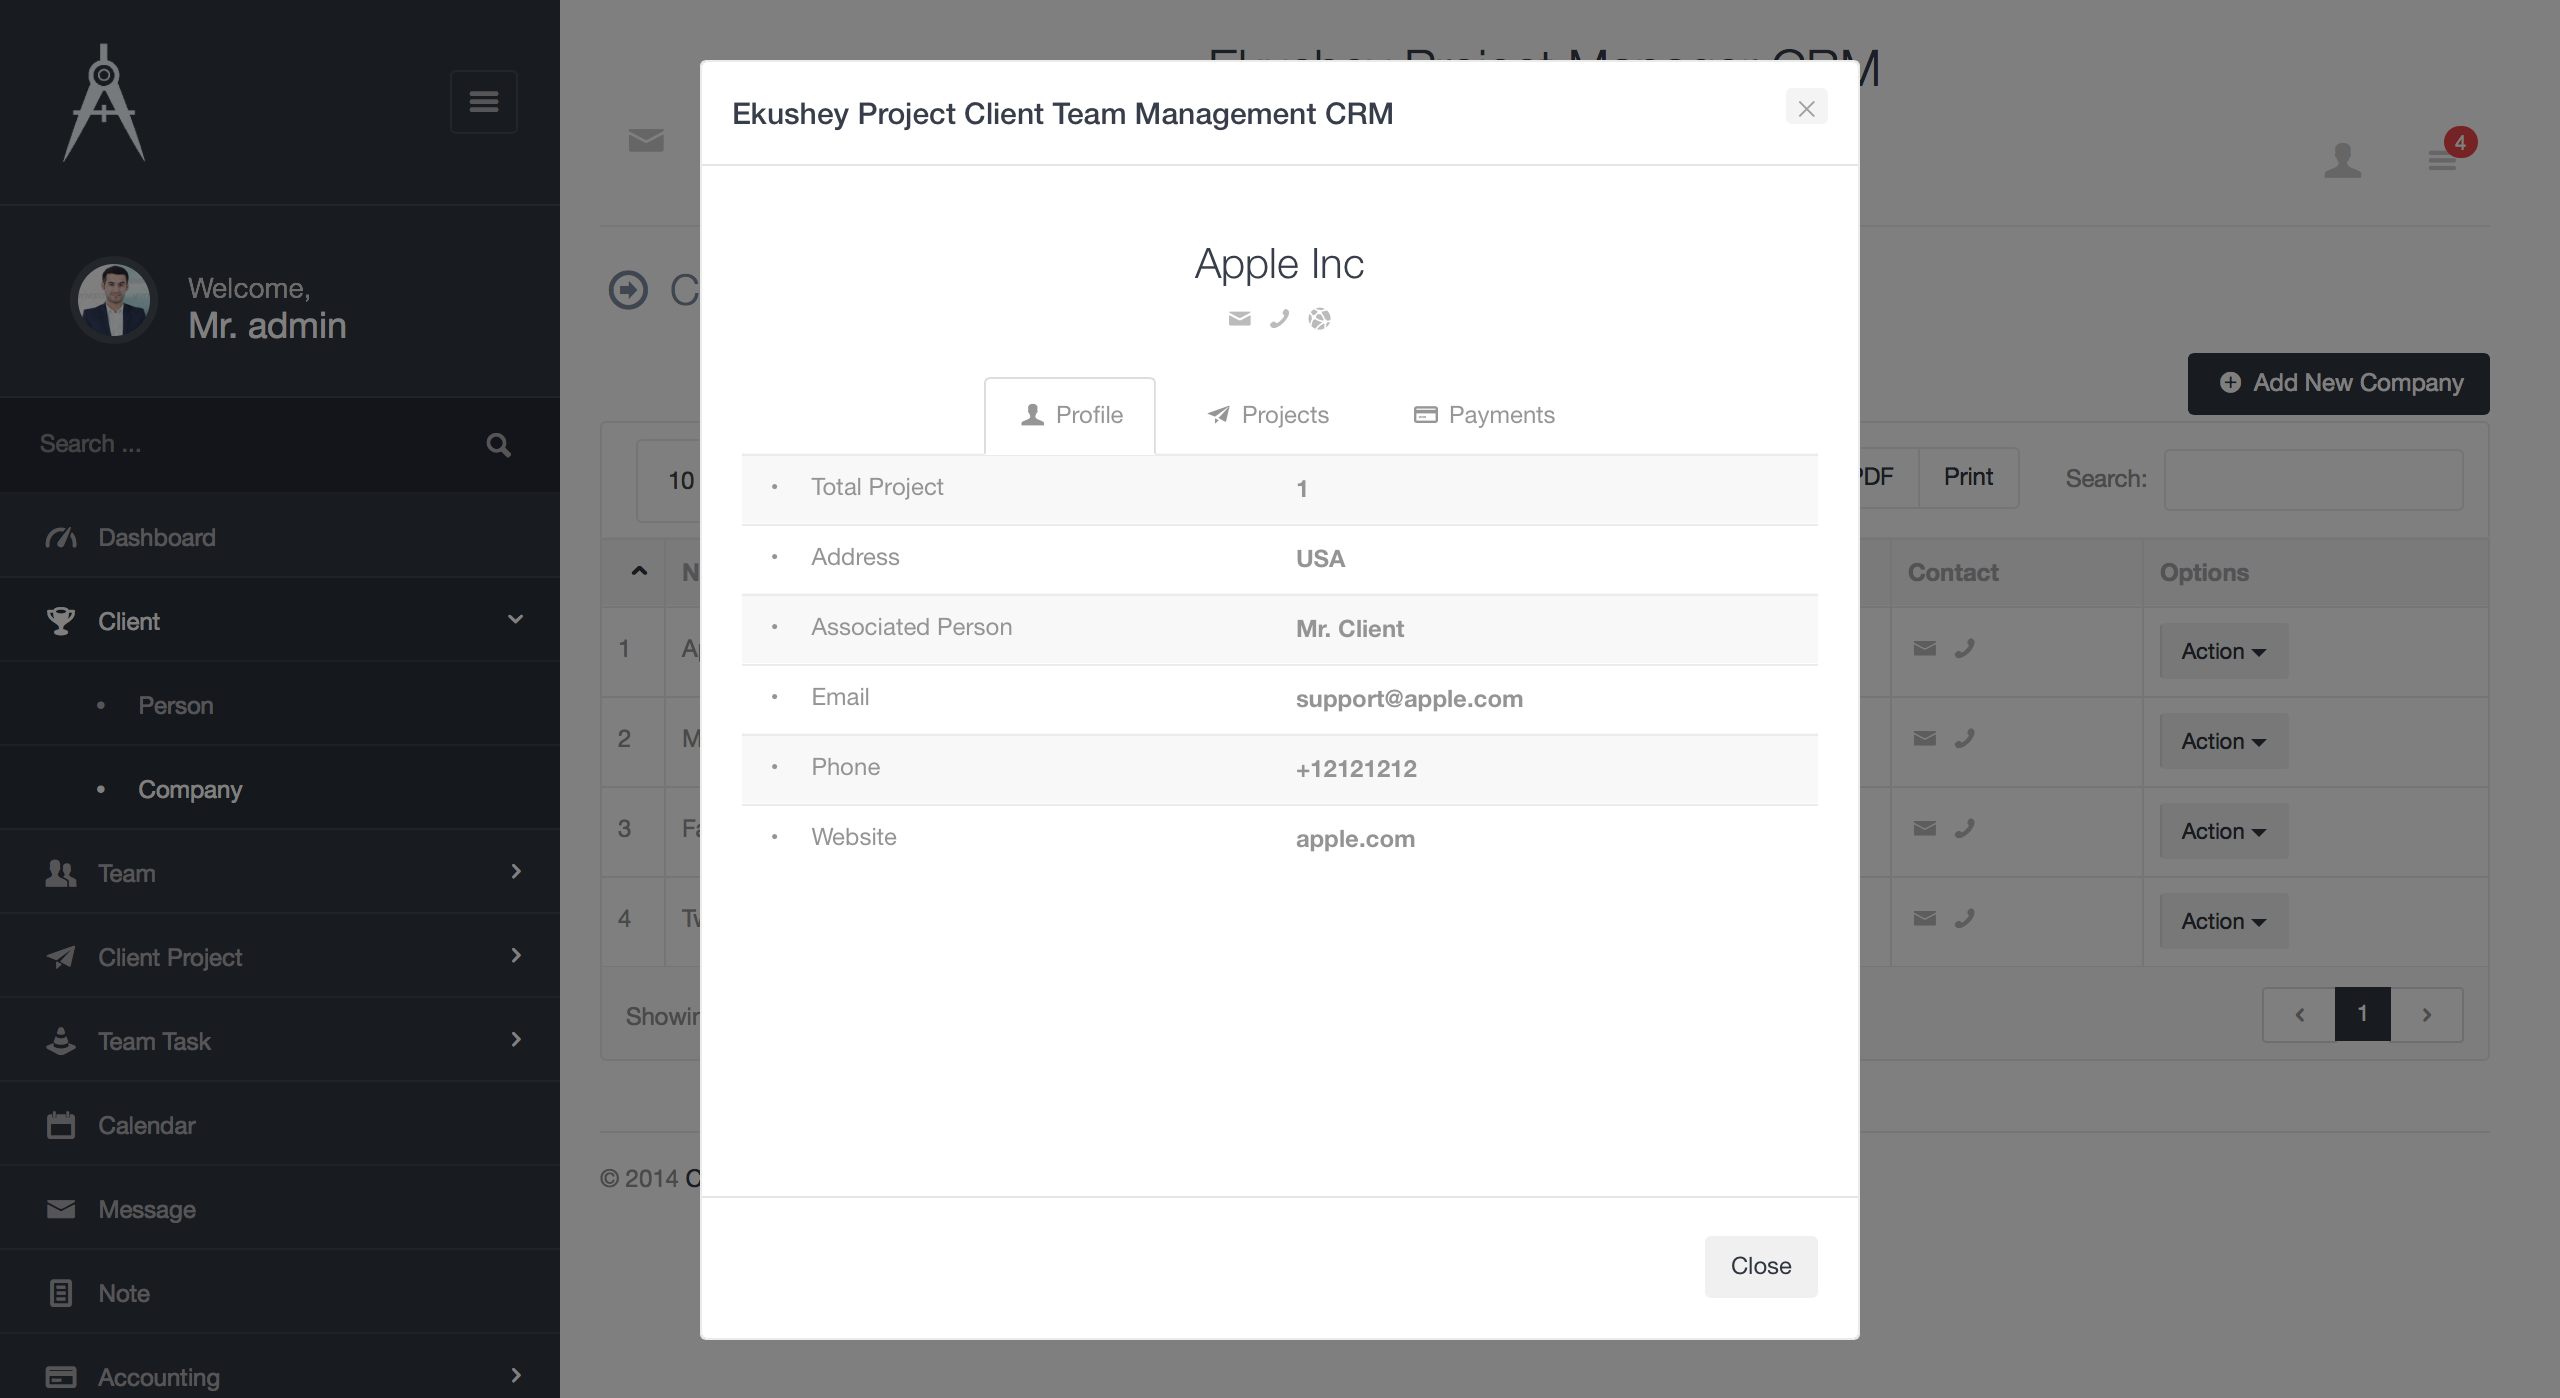Click the user profile icon in header
The width and height of the screenshot is (2560, 1398).
click(2342, 160)
